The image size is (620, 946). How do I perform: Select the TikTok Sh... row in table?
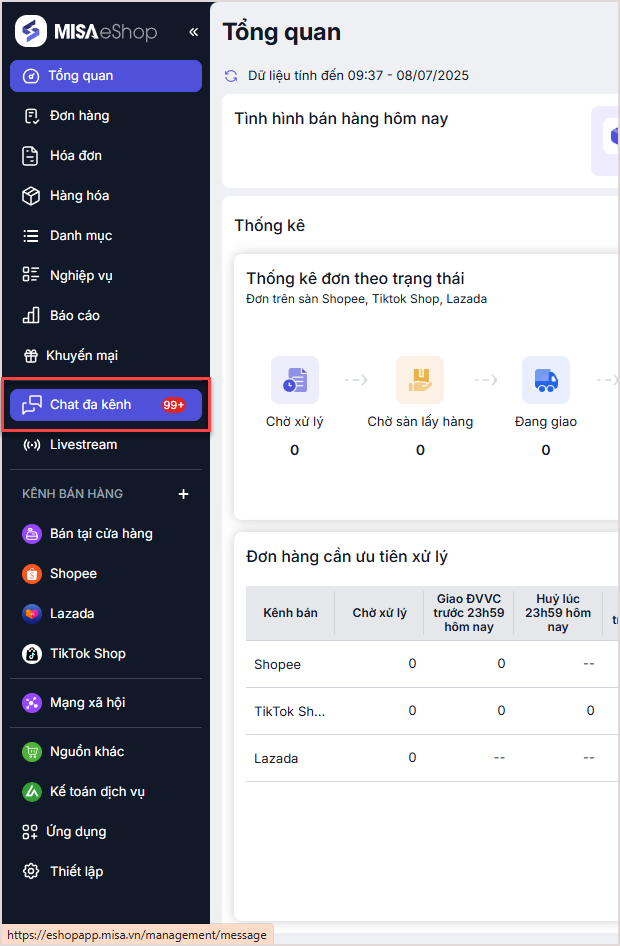[432, 711]
